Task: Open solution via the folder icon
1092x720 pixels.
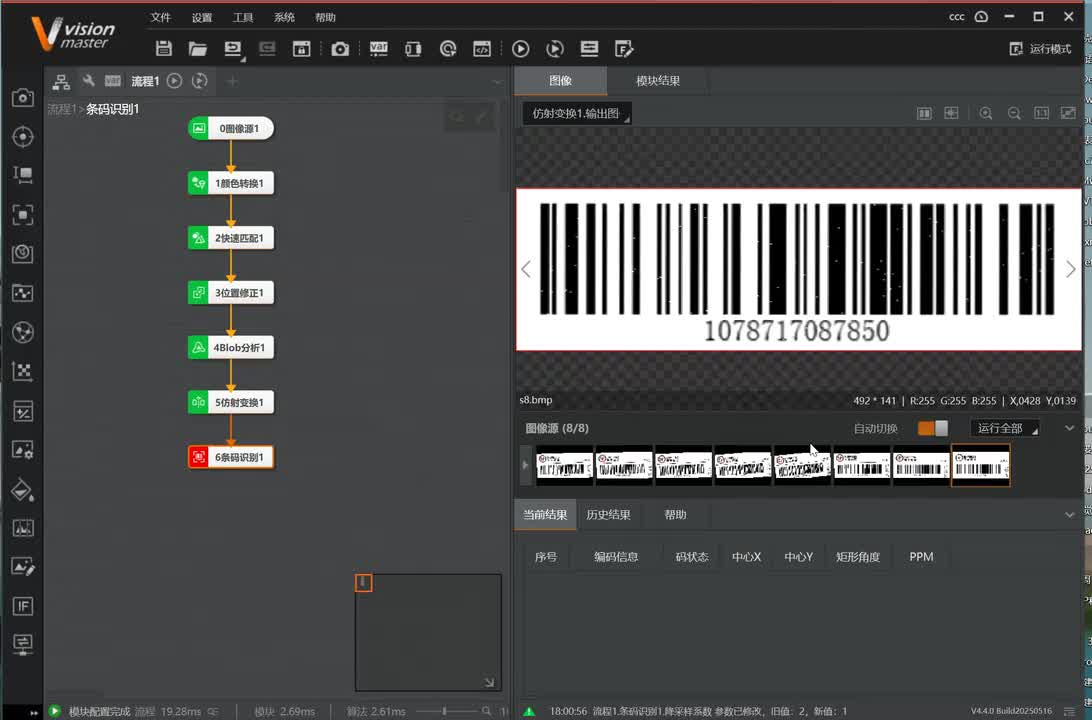Action: click(x=198, y=48)
